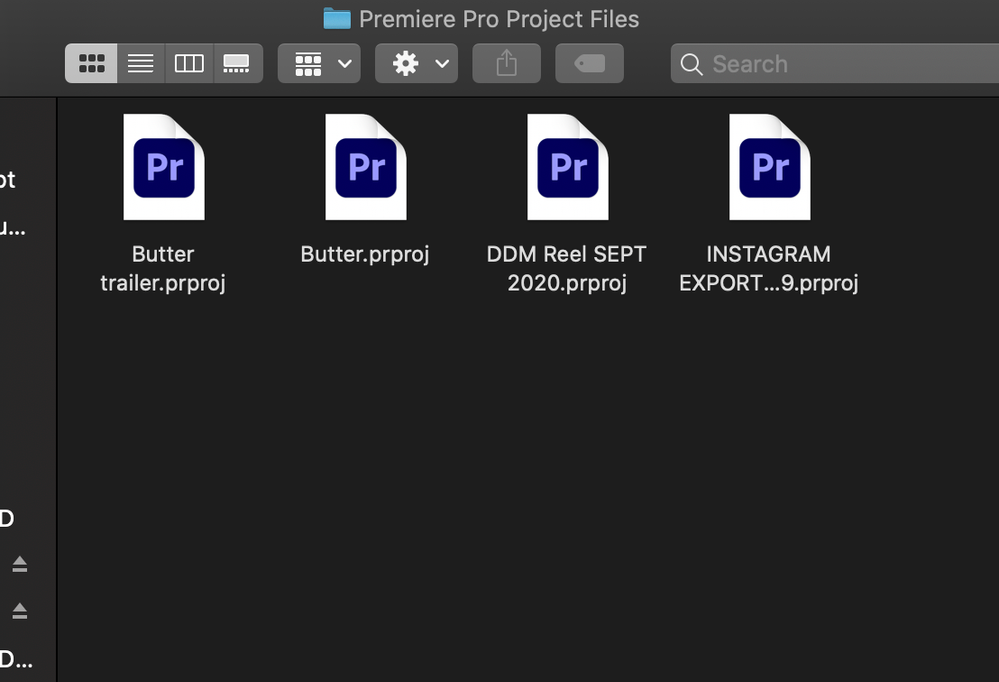Eject the first mounted drive in sidebar
Screen dimensions: 999x682
[22, 564]
